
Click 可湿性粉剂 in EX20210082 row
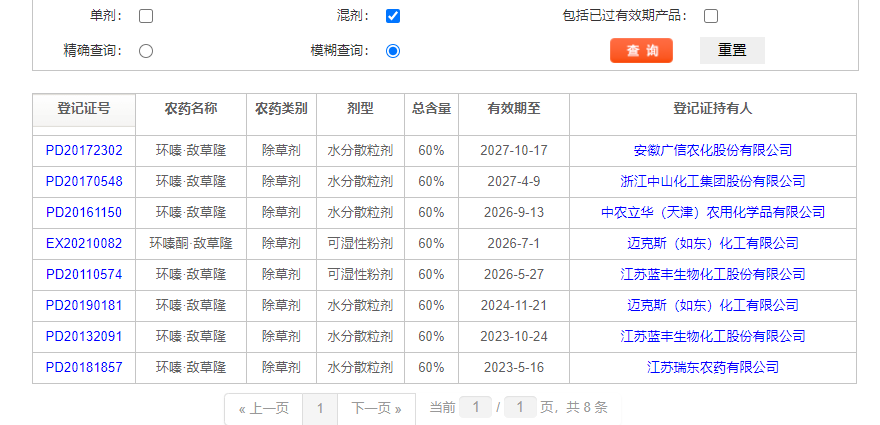(x=360, y=243)
